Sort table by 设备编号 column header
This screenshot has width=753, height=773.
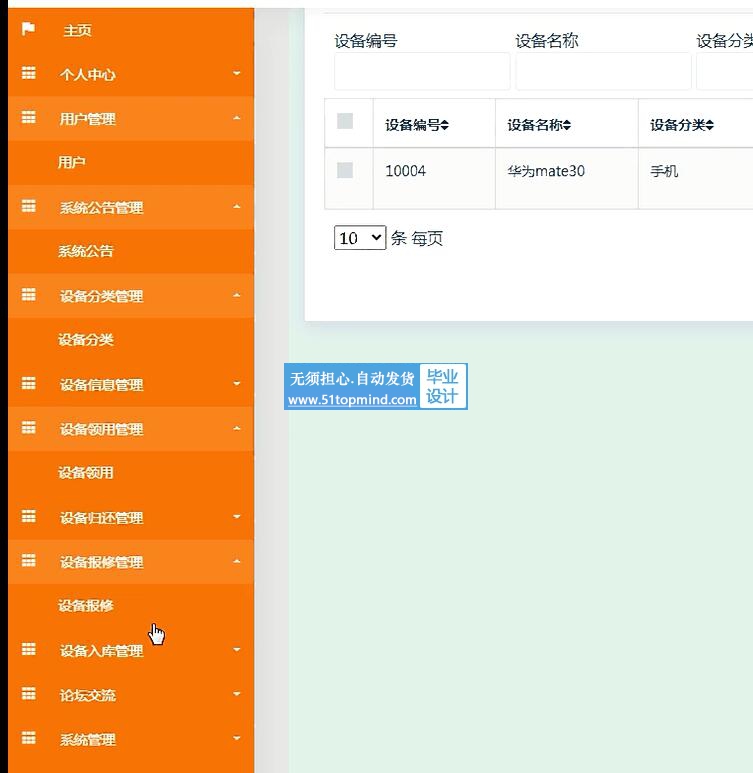pos(417,125)
